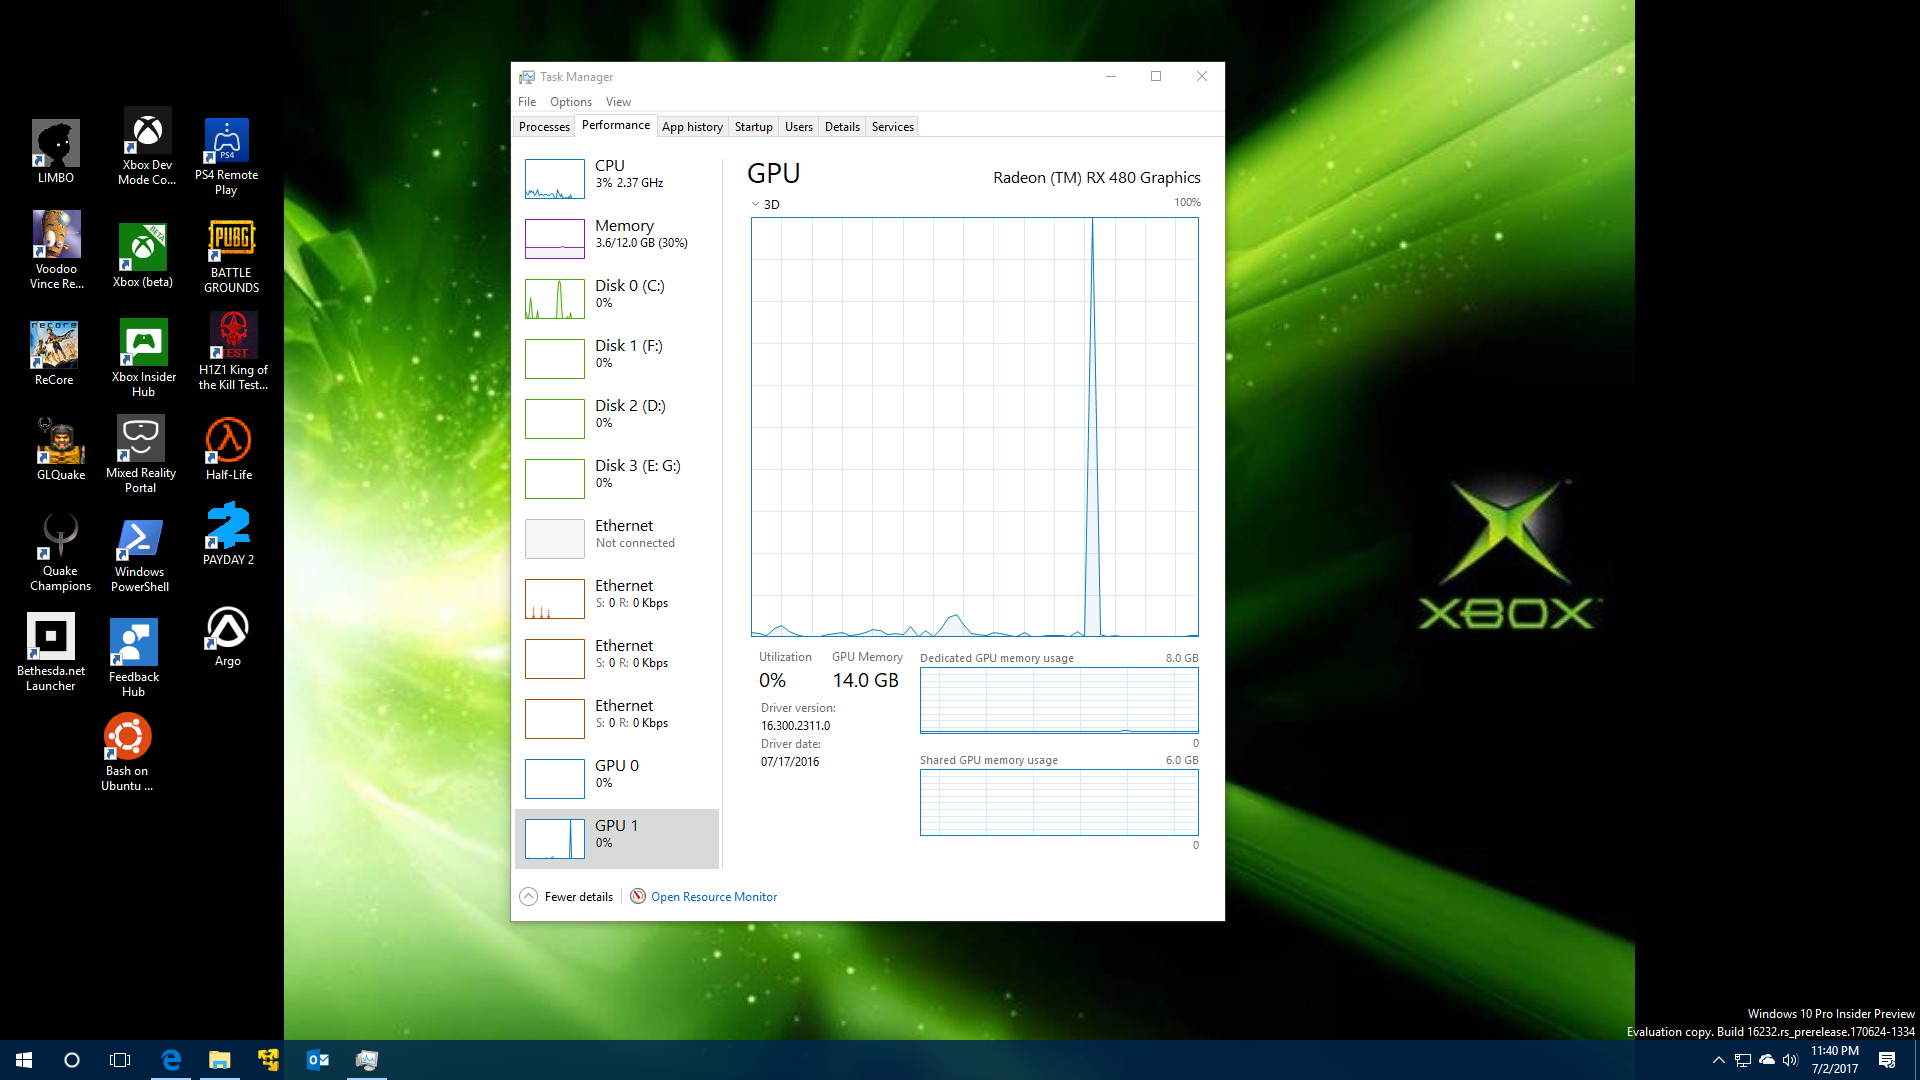Open Resource Monitor link

(714, 897)
